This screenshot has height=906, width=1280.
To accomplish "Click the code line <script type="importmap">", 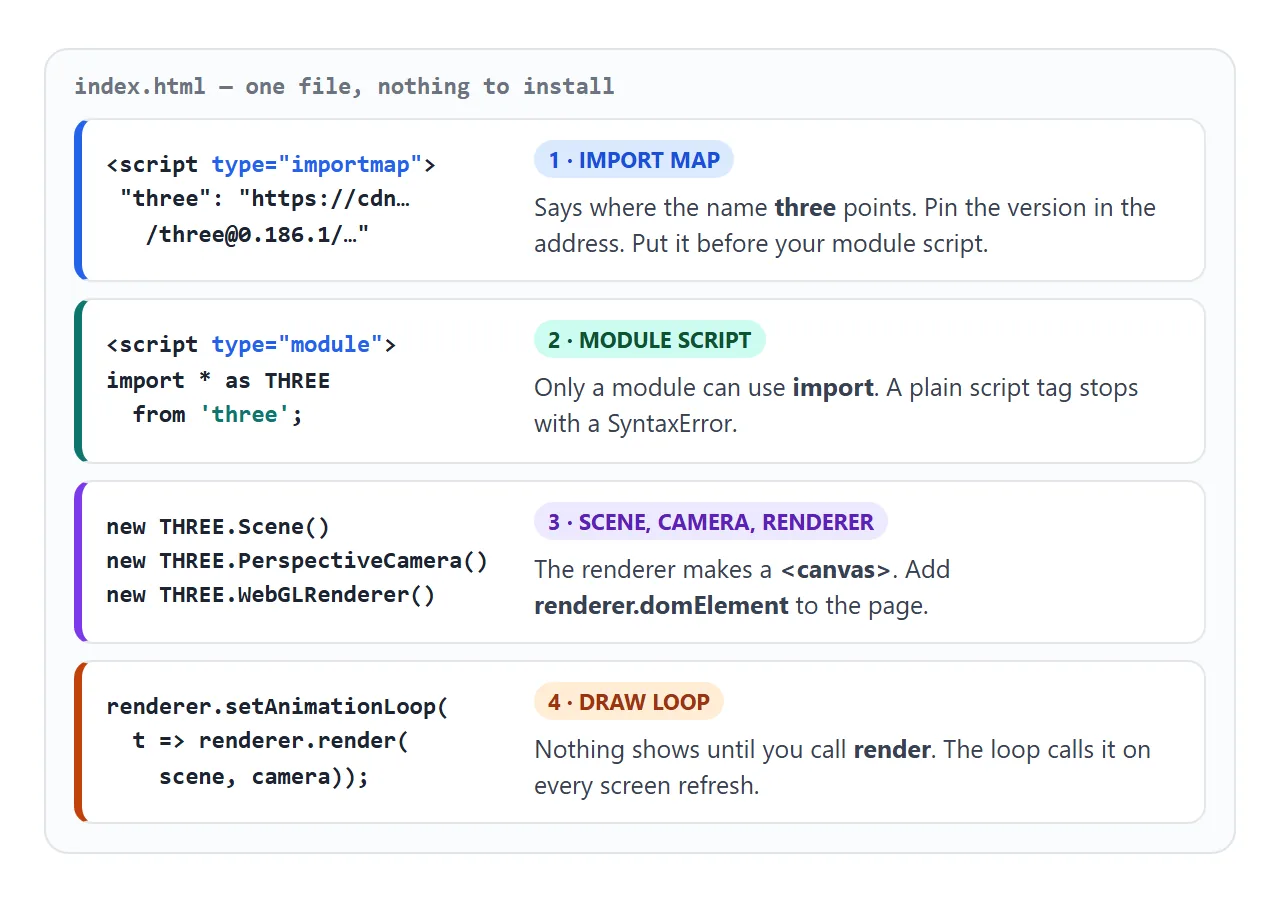I will tap(271, 165).
